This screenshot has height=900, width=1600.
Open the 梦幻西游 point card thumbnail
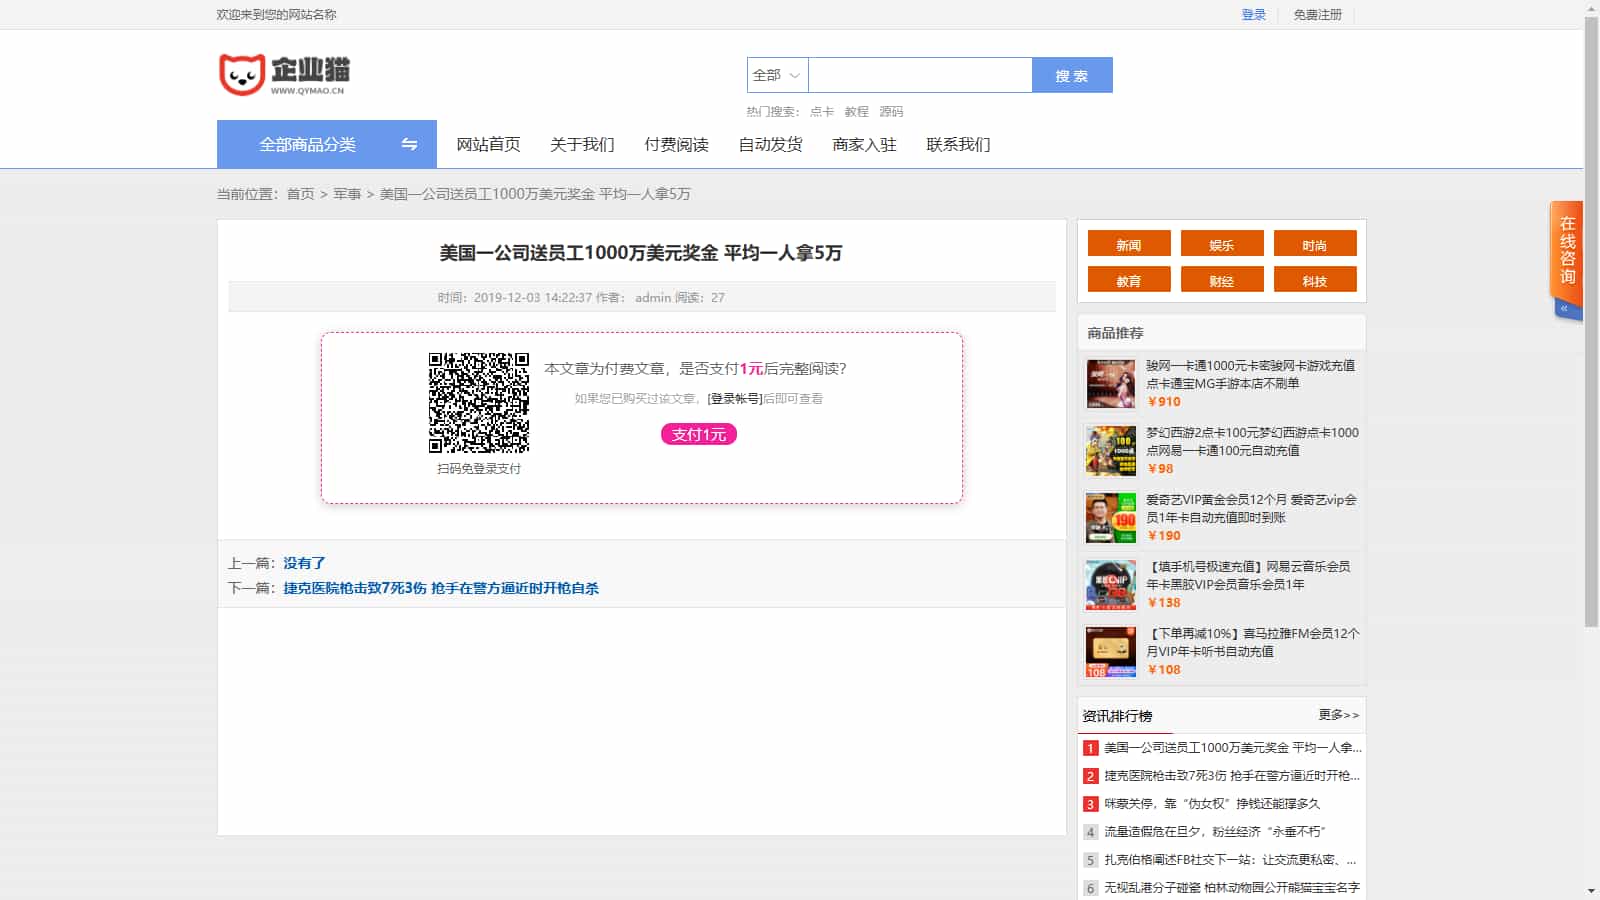[x=1111, y=451]
